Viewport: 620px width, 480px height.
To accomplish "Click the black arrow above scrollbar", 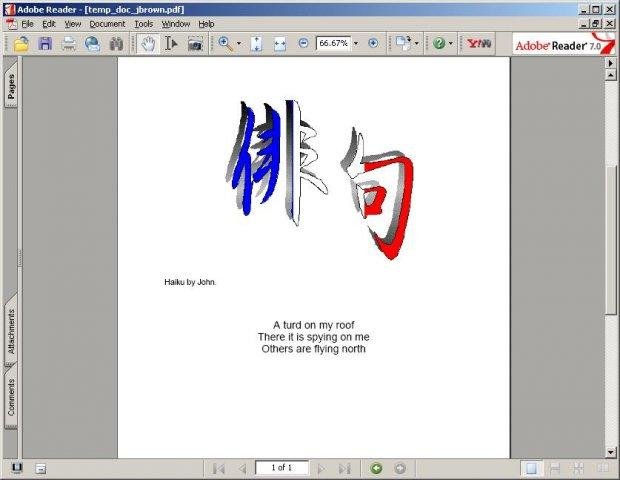I will click(x=611, y=63).
